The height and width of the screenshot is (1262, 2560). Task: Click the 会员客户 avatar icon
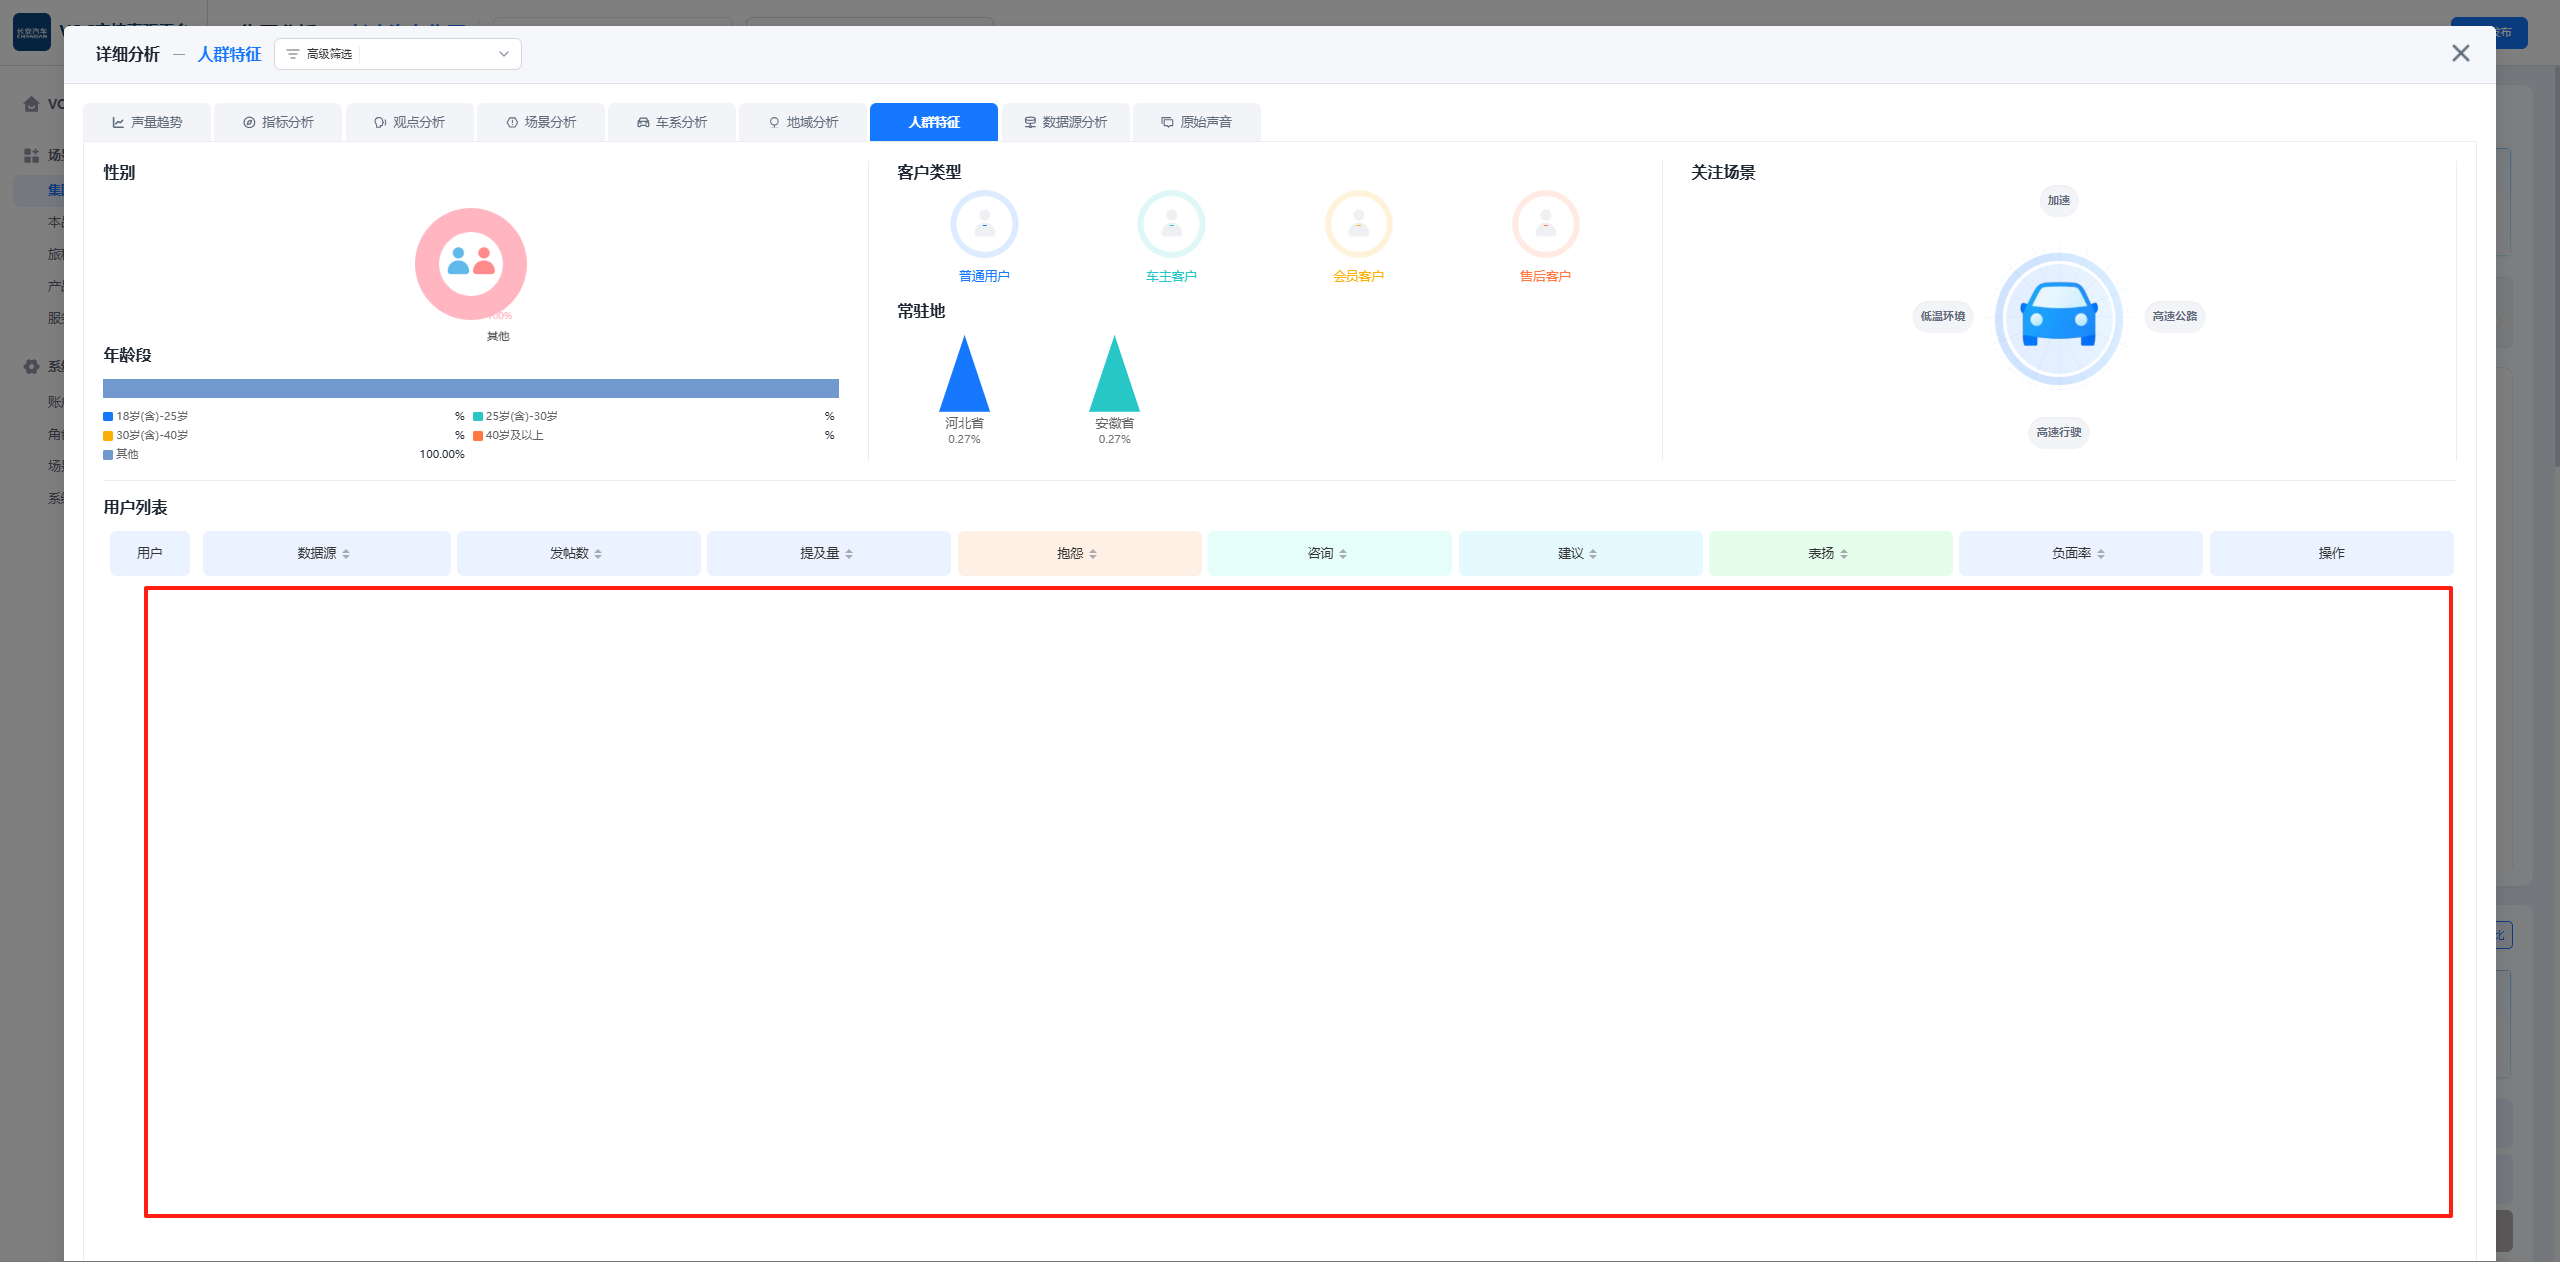(1358, 225)
